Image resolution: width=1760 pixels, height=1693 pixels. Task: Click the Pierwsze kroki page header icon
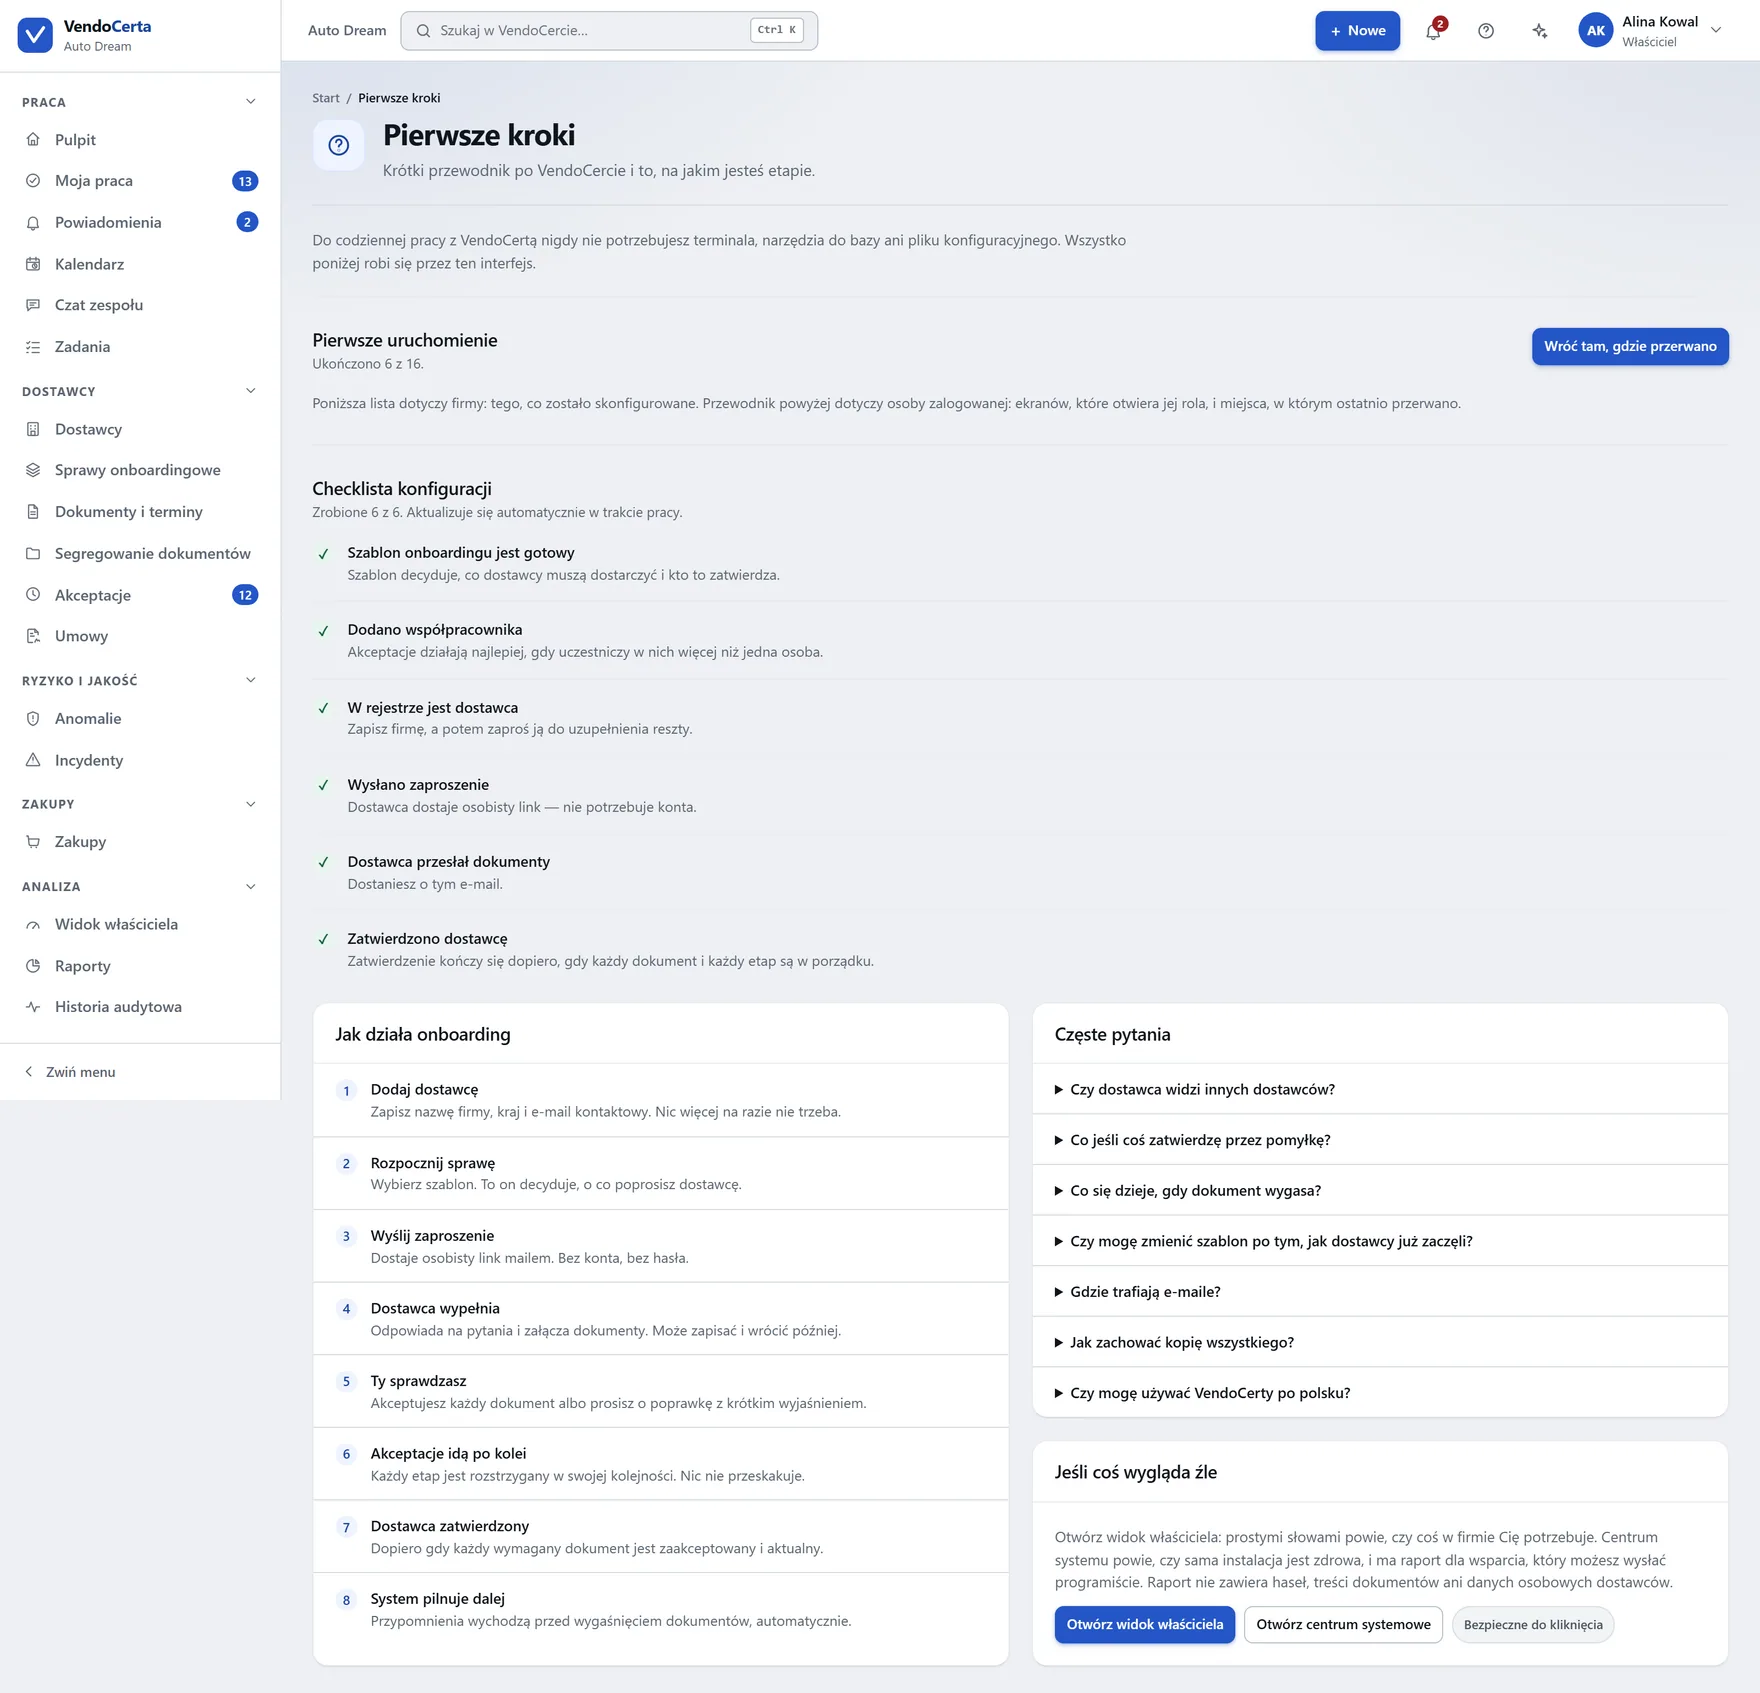click(338, 145)
